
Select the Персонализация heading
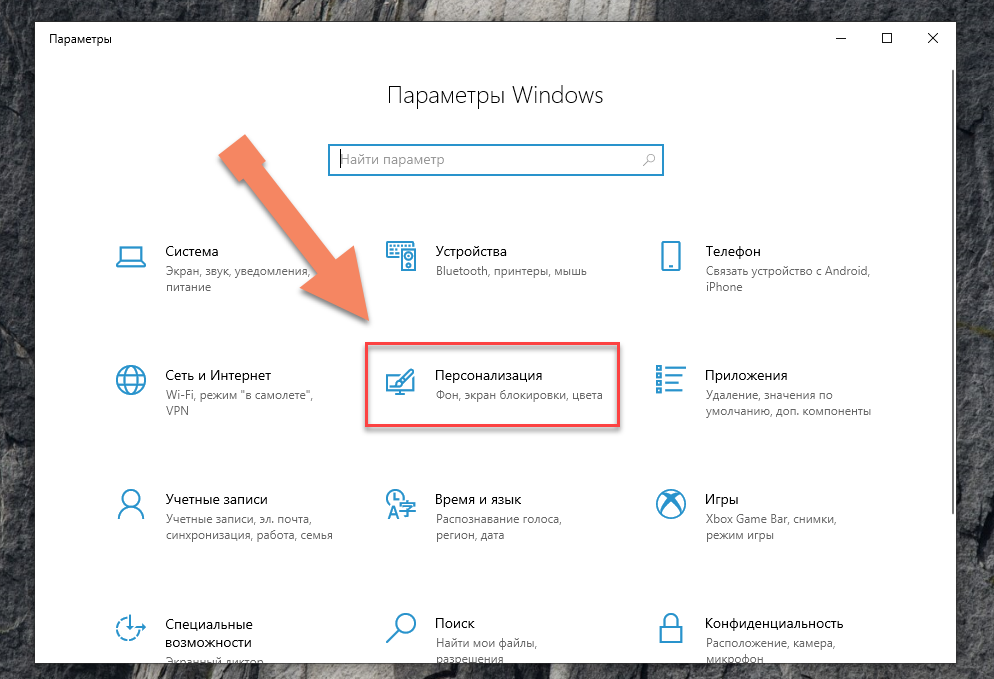(x=489, y=375)
